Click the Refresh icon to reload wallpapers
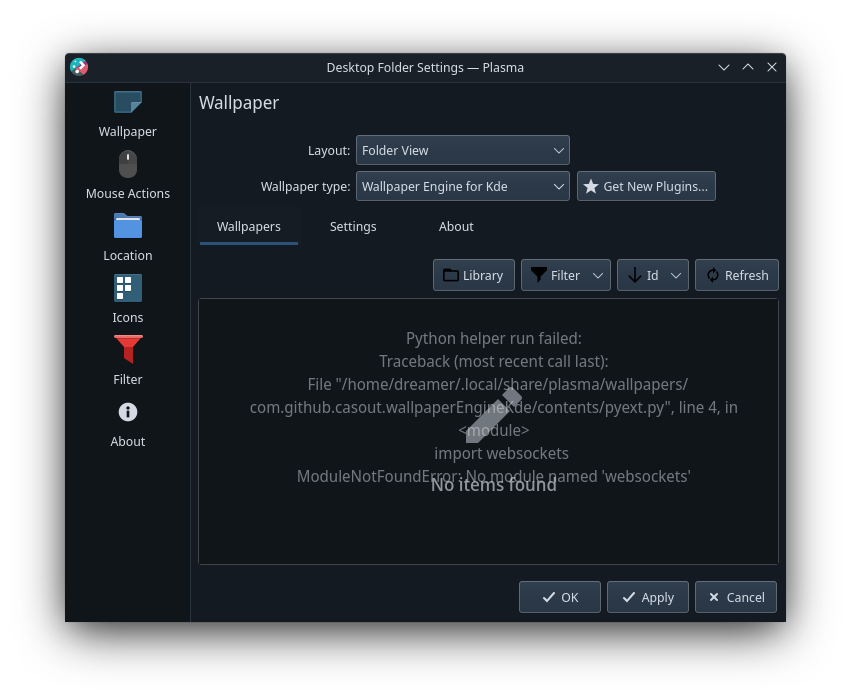The height and width of the screenshot is (699, 851). coord(712,275)
